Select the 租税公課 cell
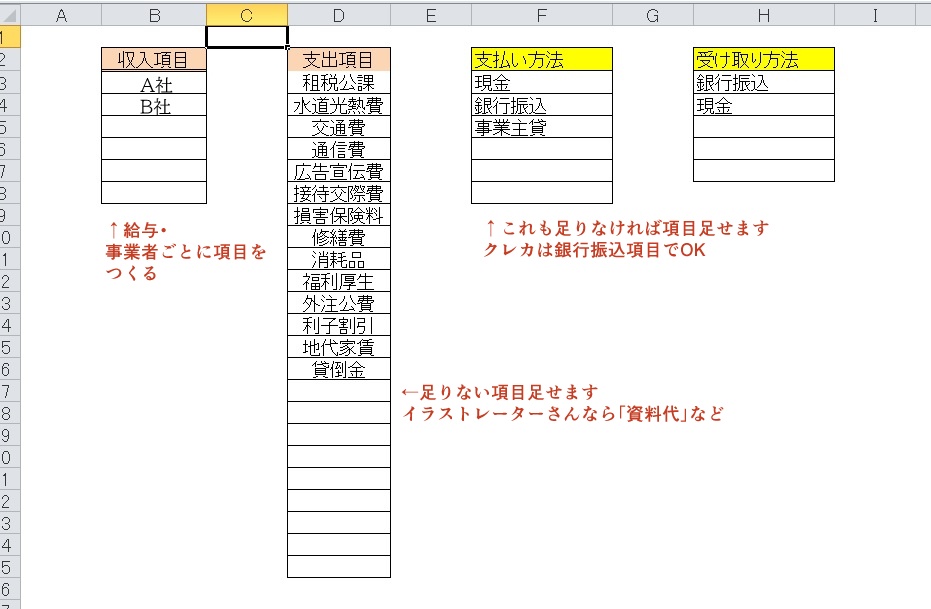Viewport: 931px width, 609px height. (x=338, y=83)
